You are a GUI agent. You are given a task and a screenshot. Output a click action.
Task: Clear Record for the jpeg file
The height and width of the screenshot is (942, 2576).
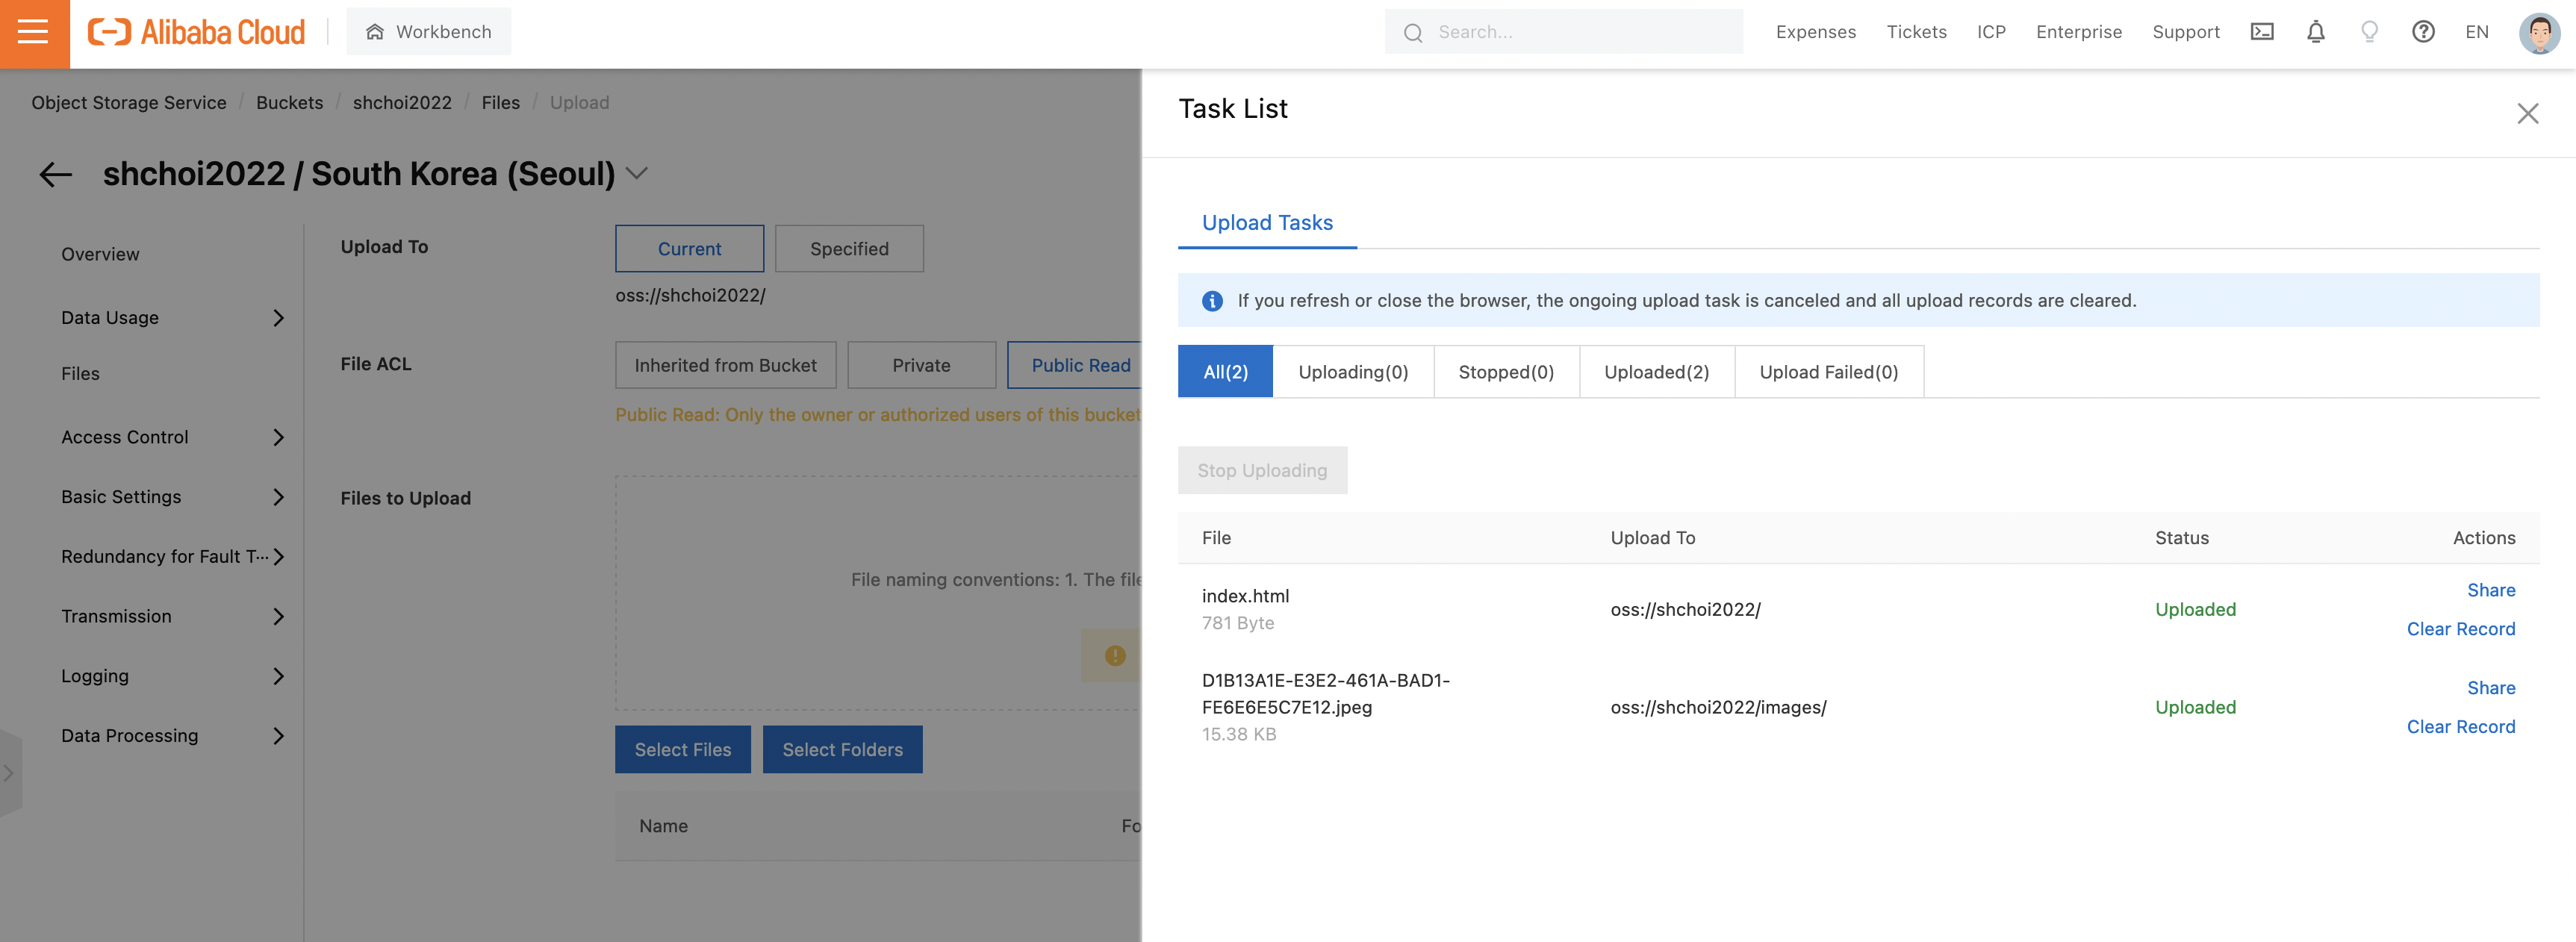pyautogui.click(x=2460, y=727)
